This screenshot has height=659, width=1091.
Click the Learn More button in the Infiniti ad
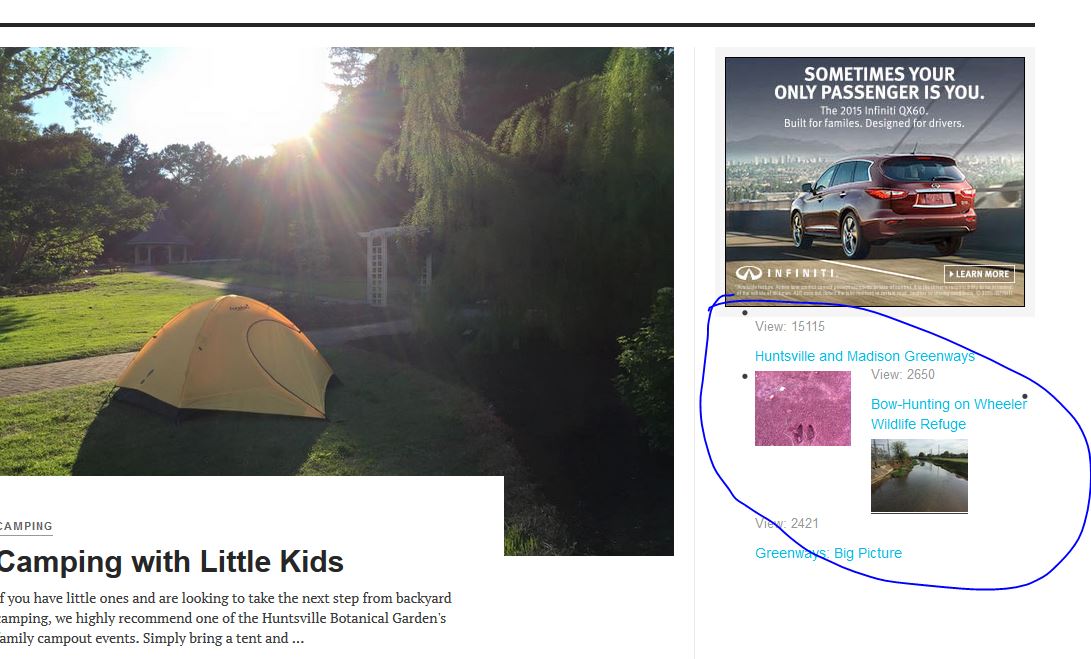[979, 274]
